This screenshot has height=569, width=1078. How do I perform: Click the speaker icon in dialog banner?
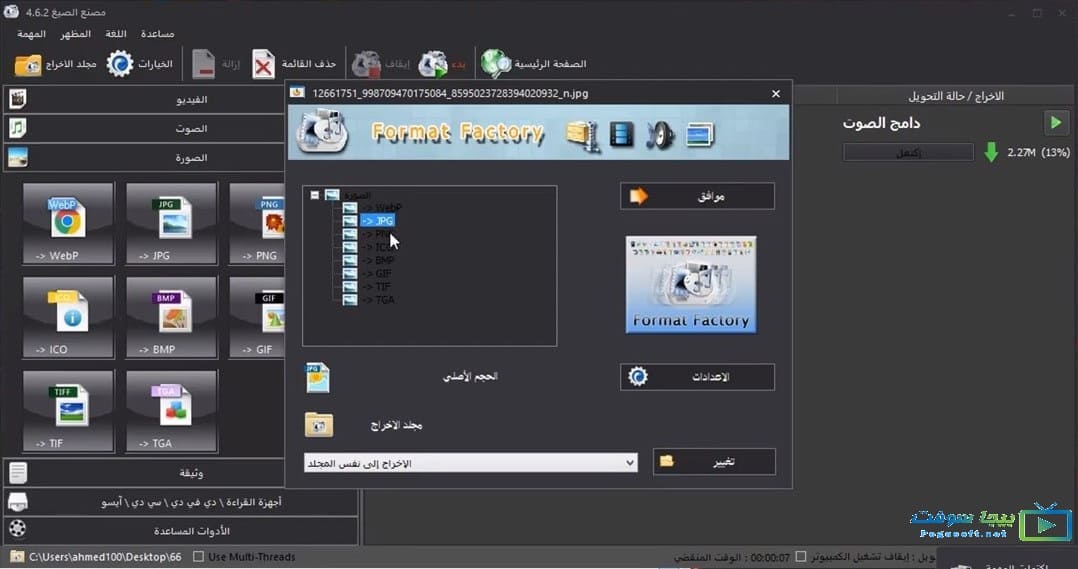(x=660, y=135)
